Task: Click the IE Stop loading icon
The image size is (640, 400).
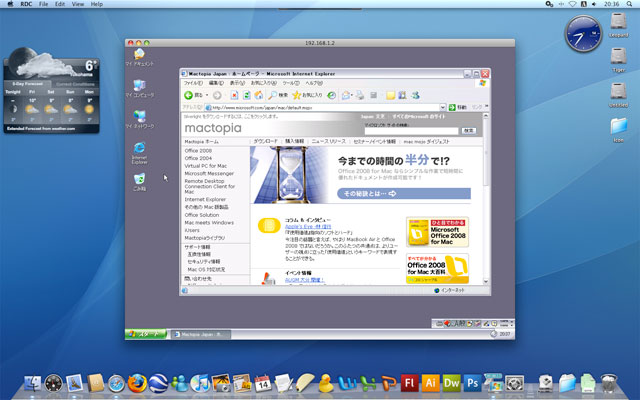Action: (x=234, y=95)
